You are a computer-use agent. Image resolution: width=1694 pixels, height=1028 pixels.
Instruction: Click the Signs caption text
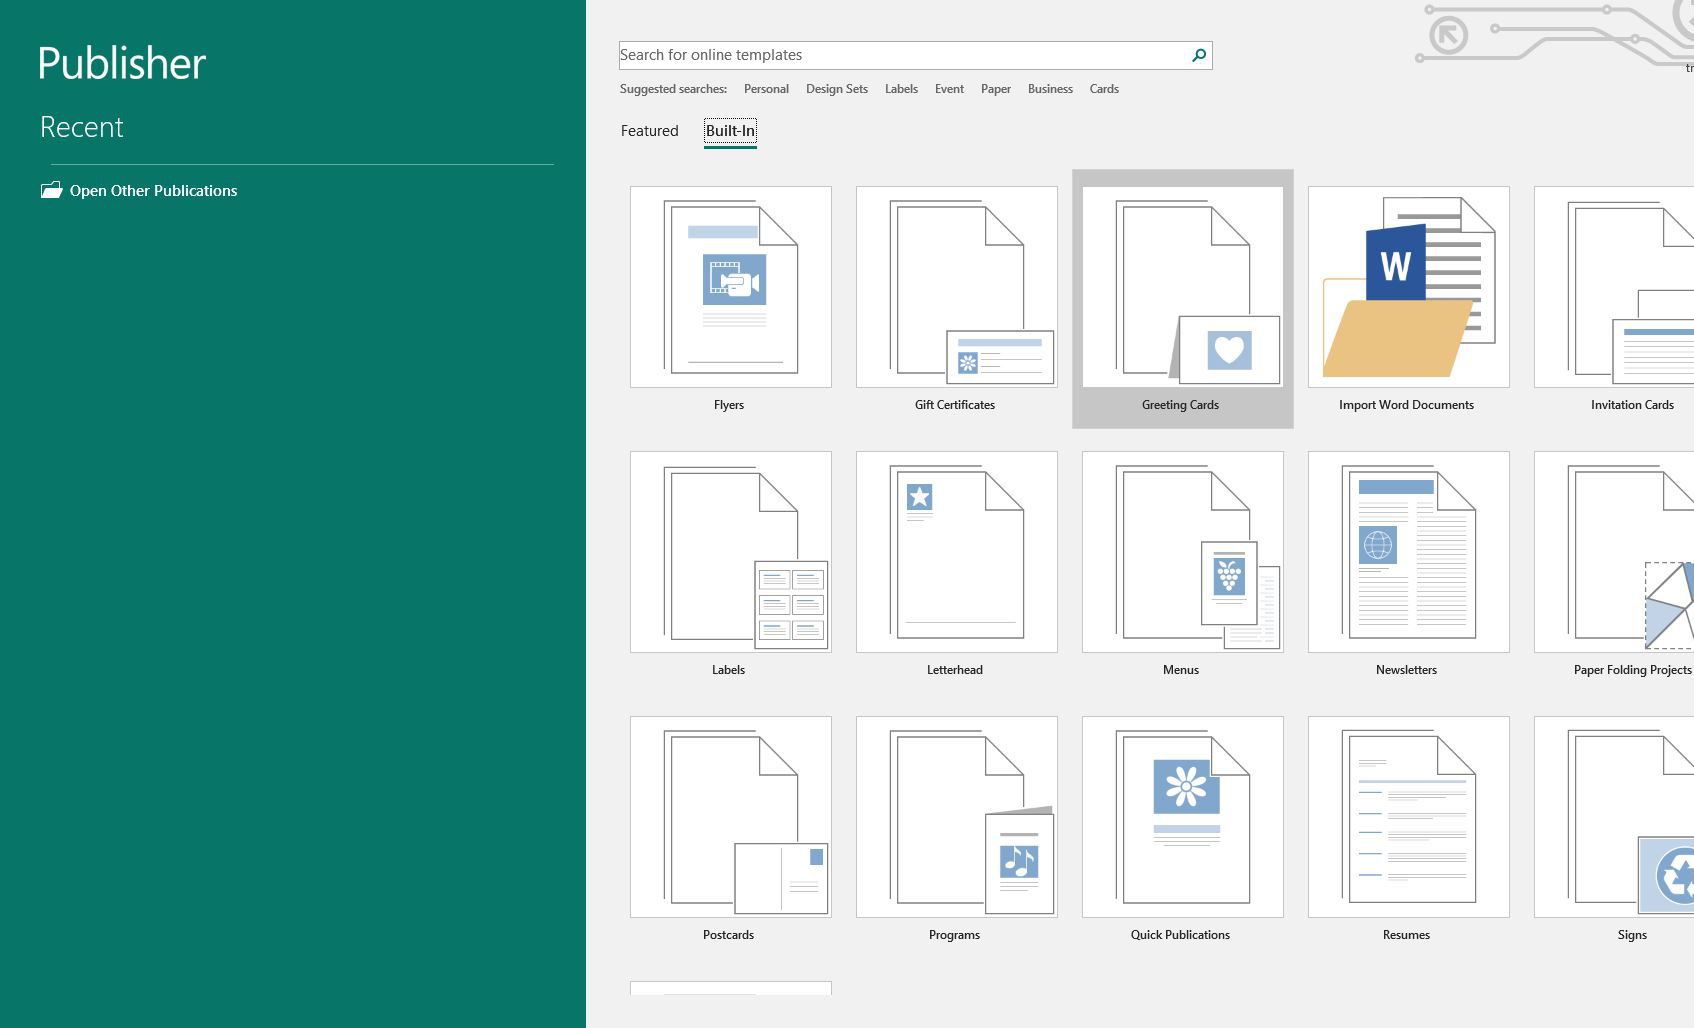pyautogui.click(x=1632, y=935)
